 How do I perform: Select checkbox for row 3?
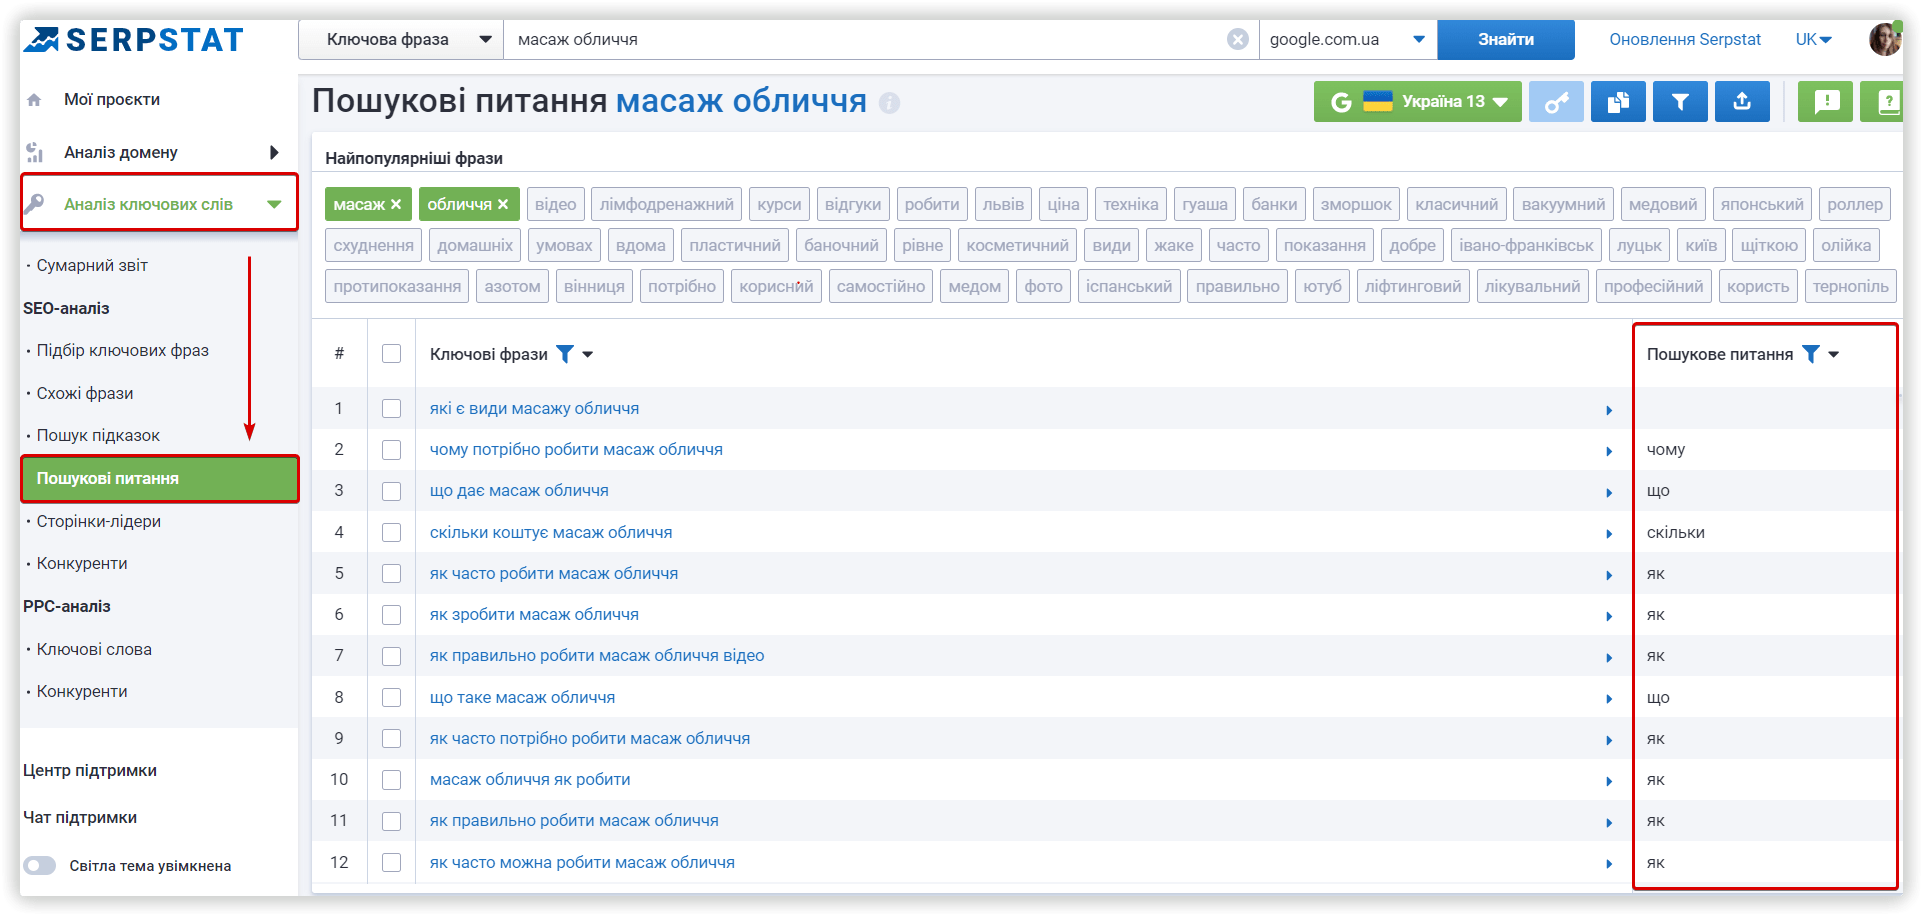pos(391,491)
